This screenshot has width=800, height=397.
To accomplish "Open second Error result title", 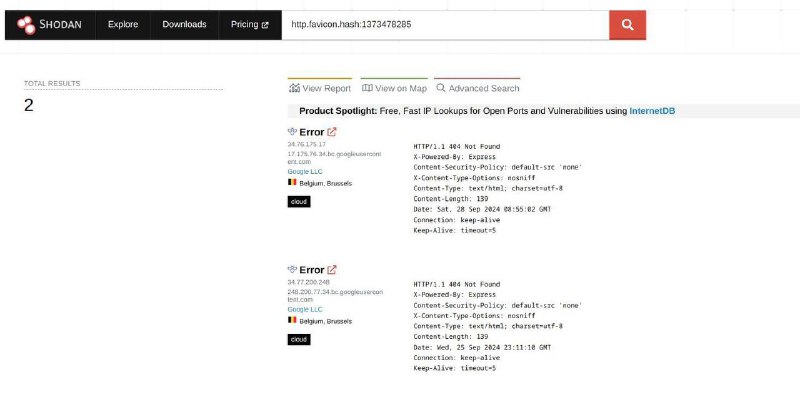I will (x=312, y=269).
